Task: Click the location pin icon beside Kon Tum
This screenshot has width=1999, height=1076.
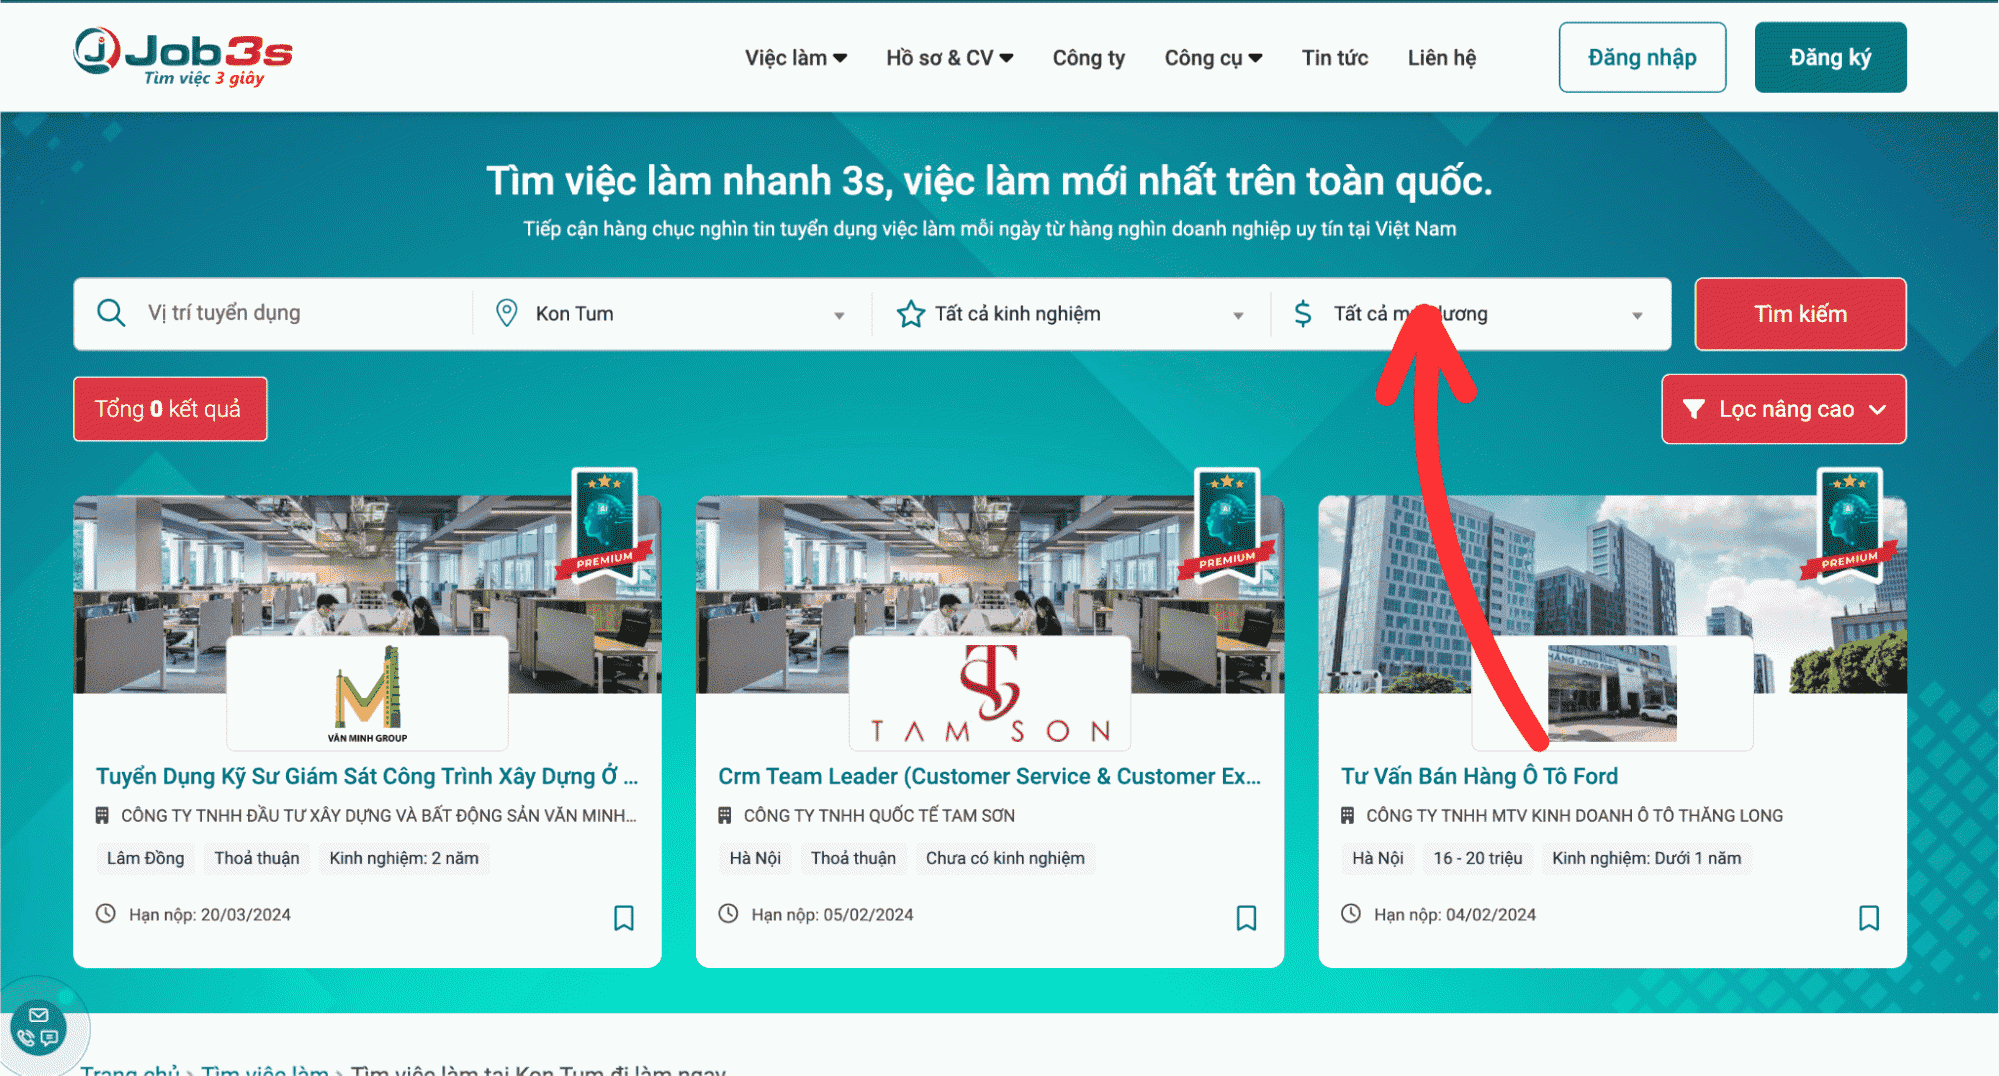Action: [x=507, y=313]
